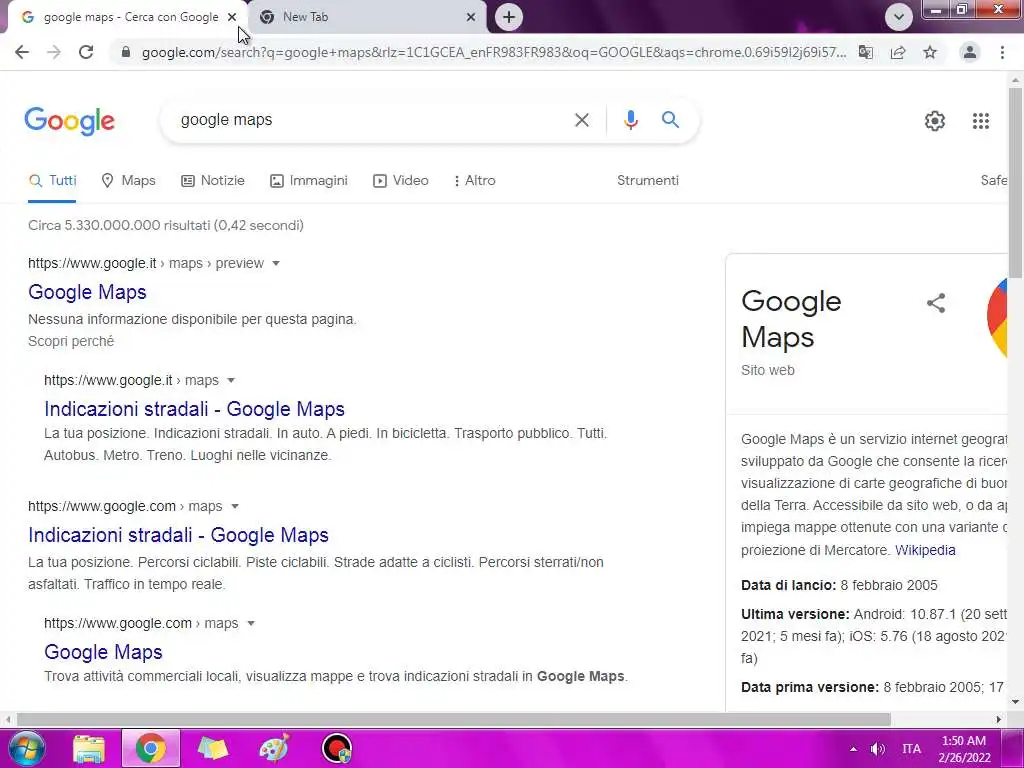The width and height of the screenshot is (1024, 768).
Task: Open the translate page icon in address bar
Action: pos(865,52)
